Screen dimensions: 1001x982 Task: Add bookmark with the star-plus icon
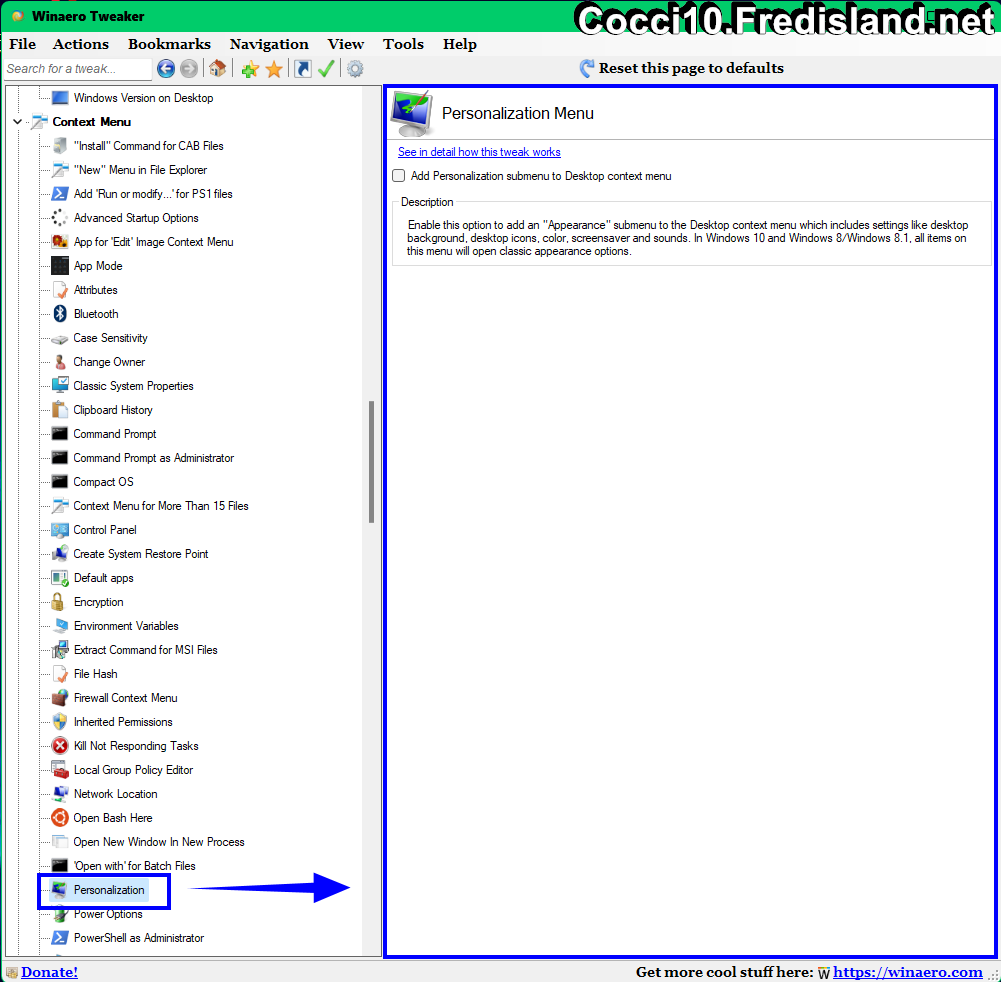250,69
